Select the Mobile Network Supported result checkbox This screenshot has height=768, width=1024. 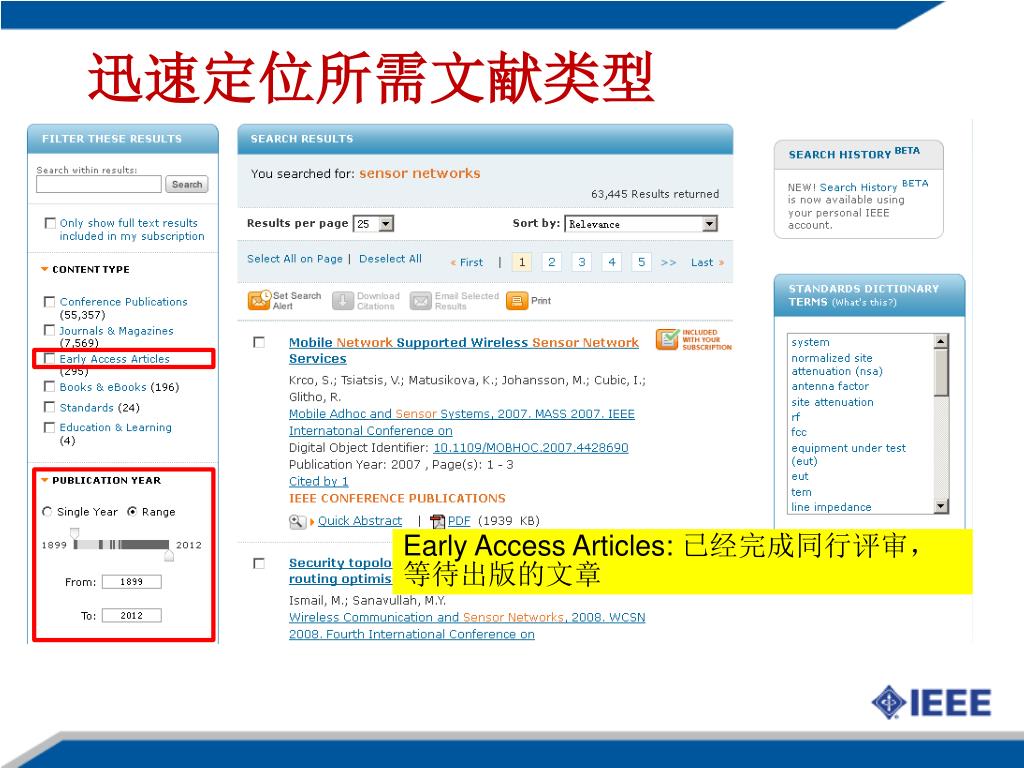[259, 342]
